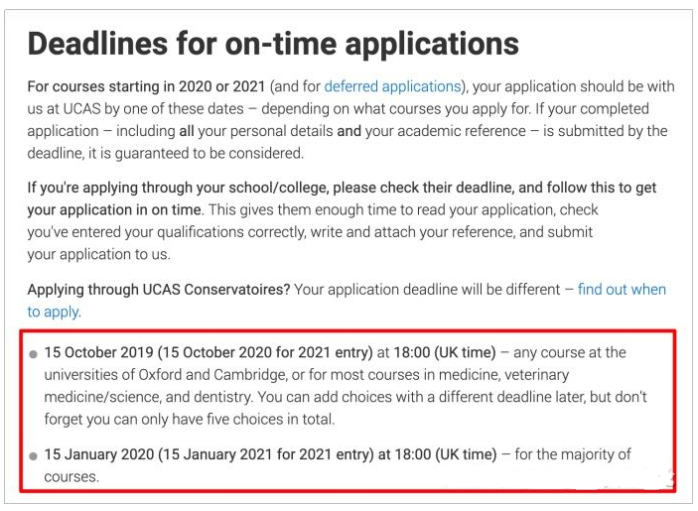Click the bullet next to 15 October 2019

point(33,354)
